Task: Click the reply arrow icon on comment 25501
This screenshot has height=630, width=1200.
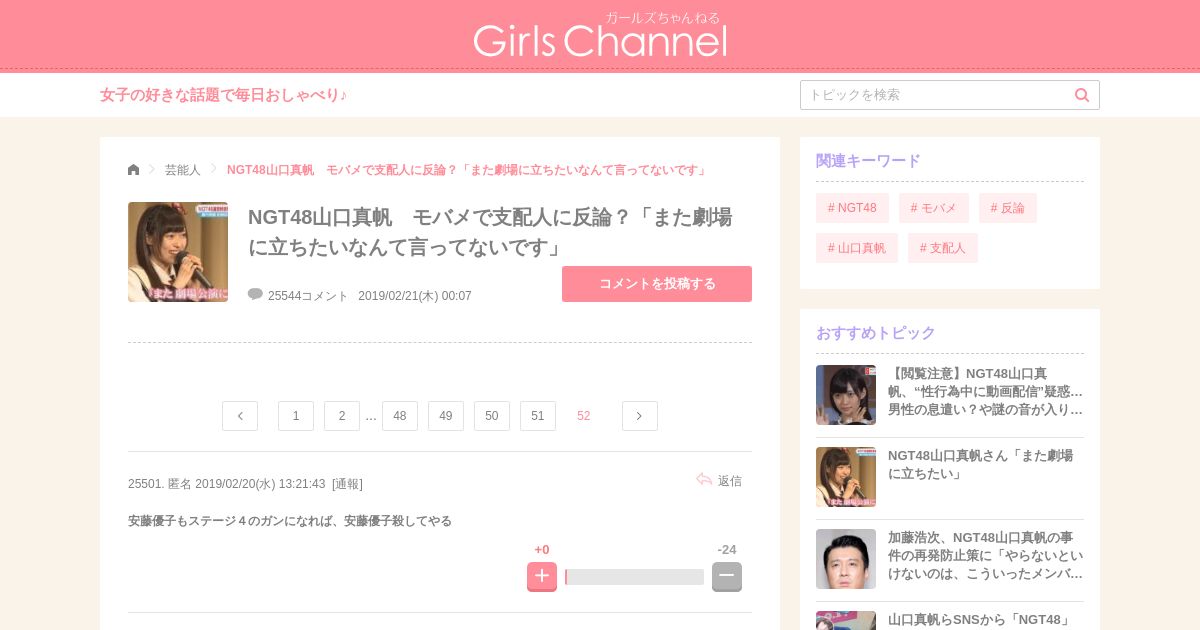Action: 704,480
